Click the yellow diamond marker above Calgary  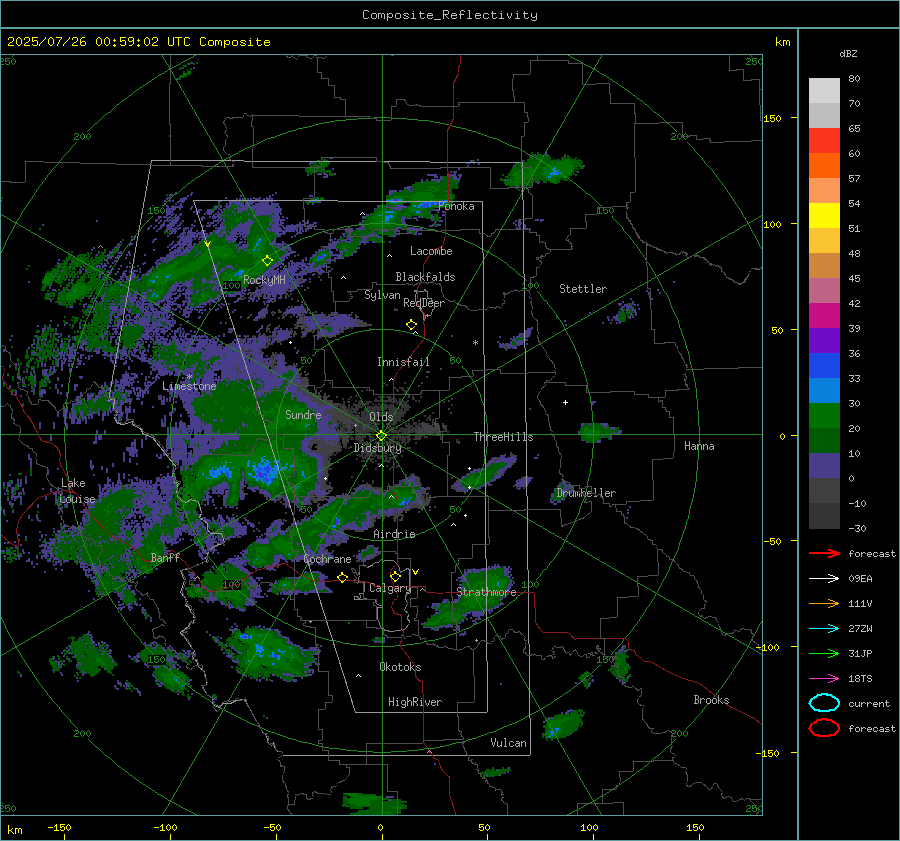[x=395, y=576]
